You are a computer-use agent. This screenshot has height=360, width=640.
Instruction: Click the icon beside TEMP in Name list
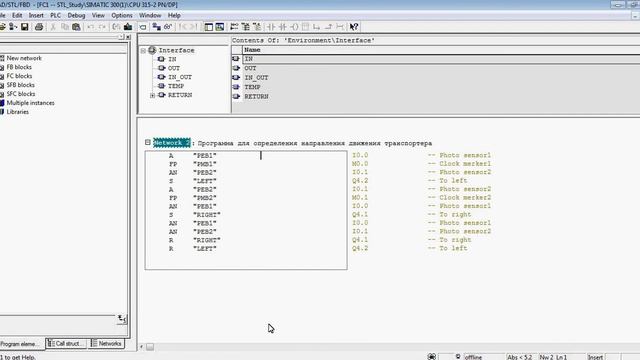(x=236, y=87)
